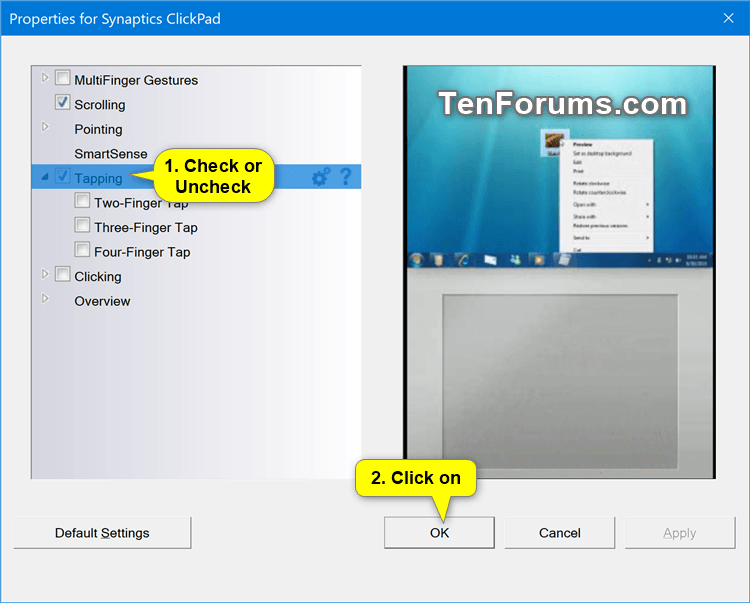
Task: Collapse the Tapping tree node
Action: pyautogui.click(x=45, y=177)
